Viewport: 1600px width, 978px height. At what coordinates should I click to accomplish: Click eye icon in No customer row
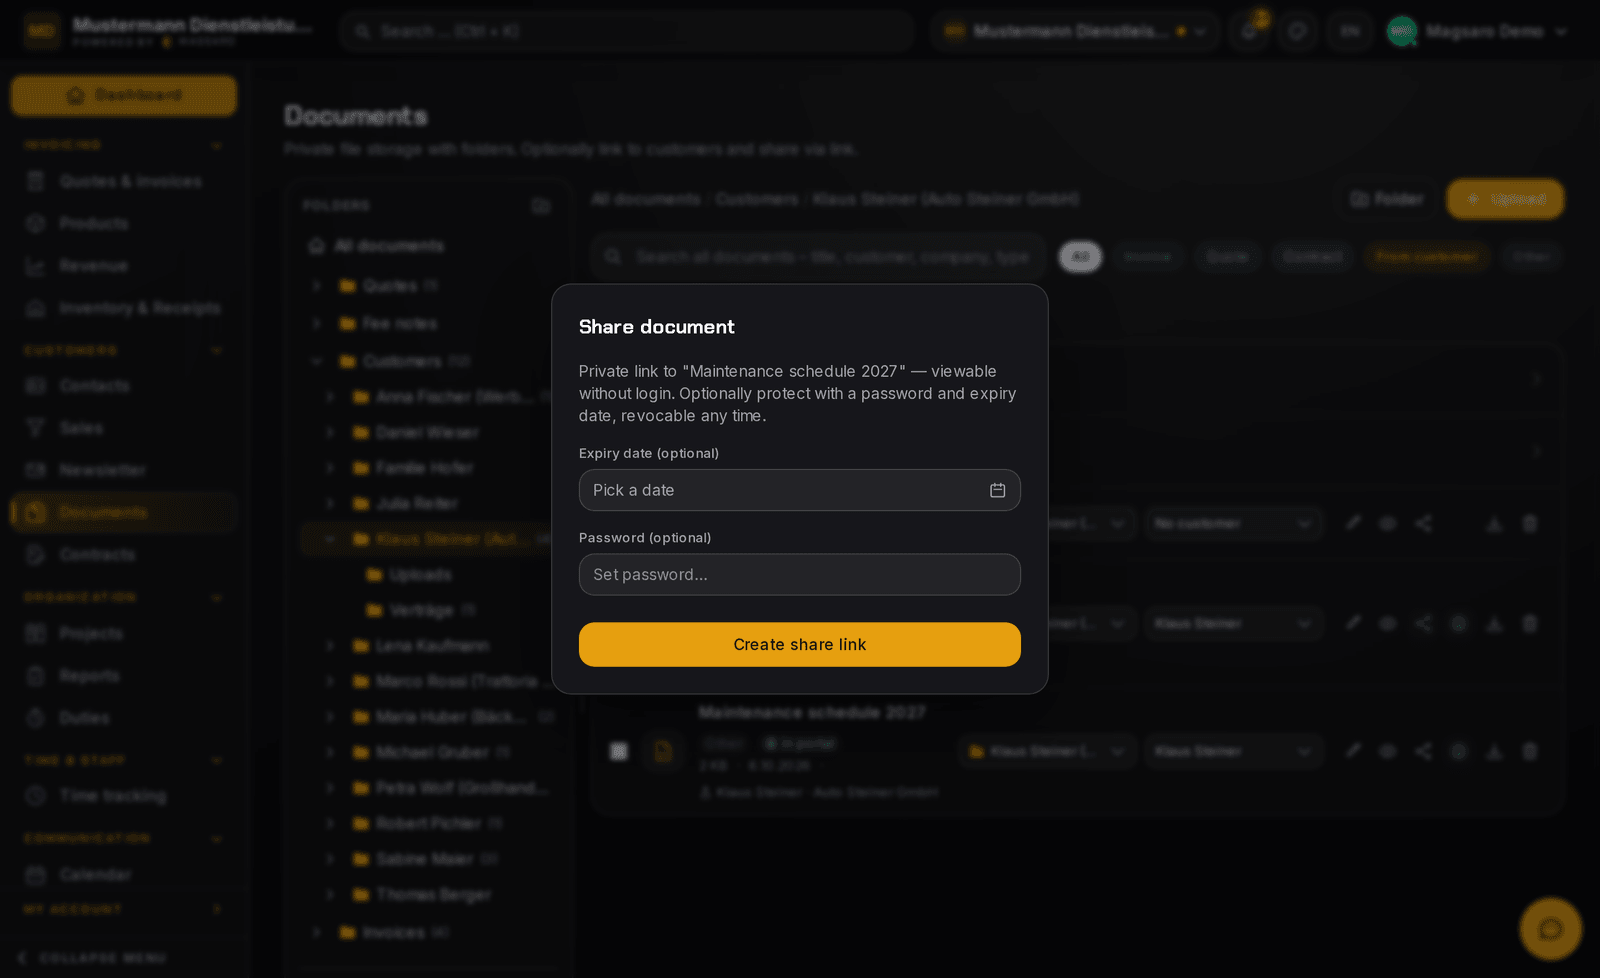pos(1388,523)
